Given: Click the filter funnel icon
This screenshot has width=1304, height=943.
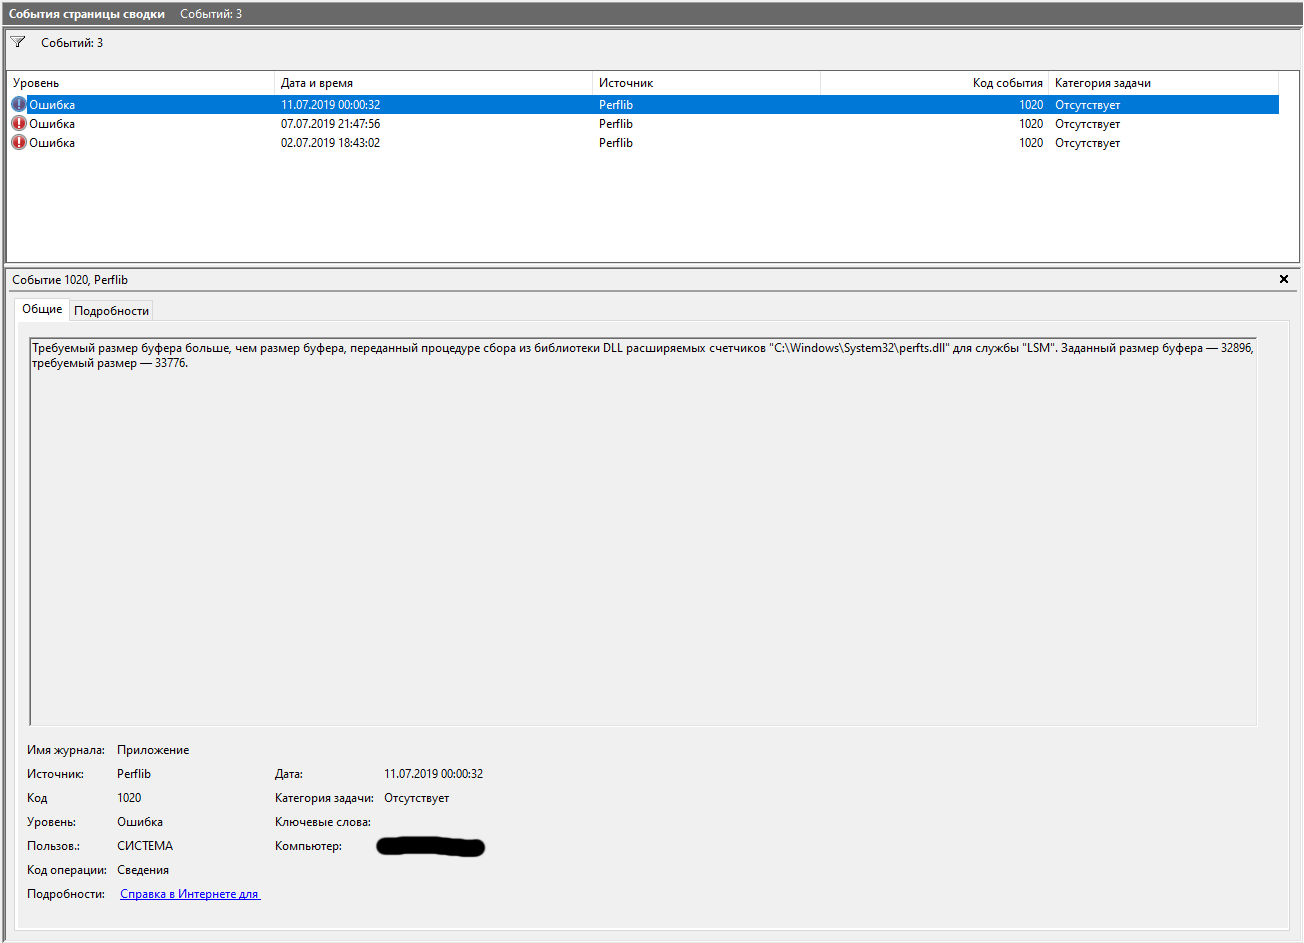Looking at the screenshot, I should [x=18, y=42].
